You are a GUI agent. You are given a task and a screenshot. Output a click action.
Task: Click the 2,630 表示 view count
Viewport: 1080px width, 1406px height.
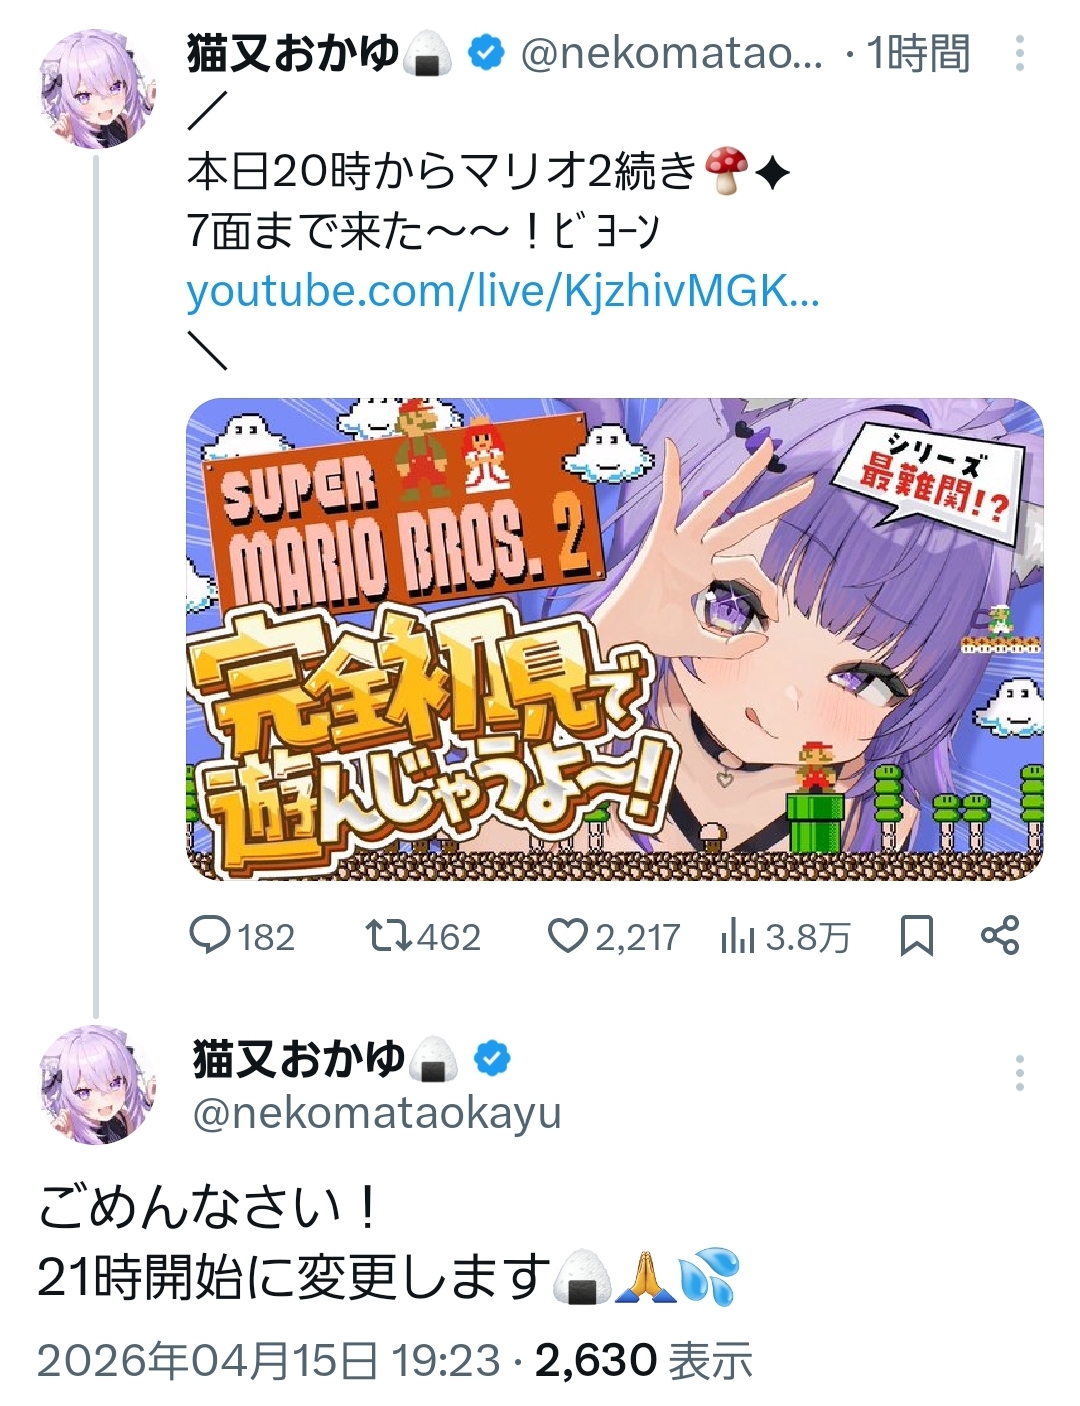click(x=643, y=1361)
